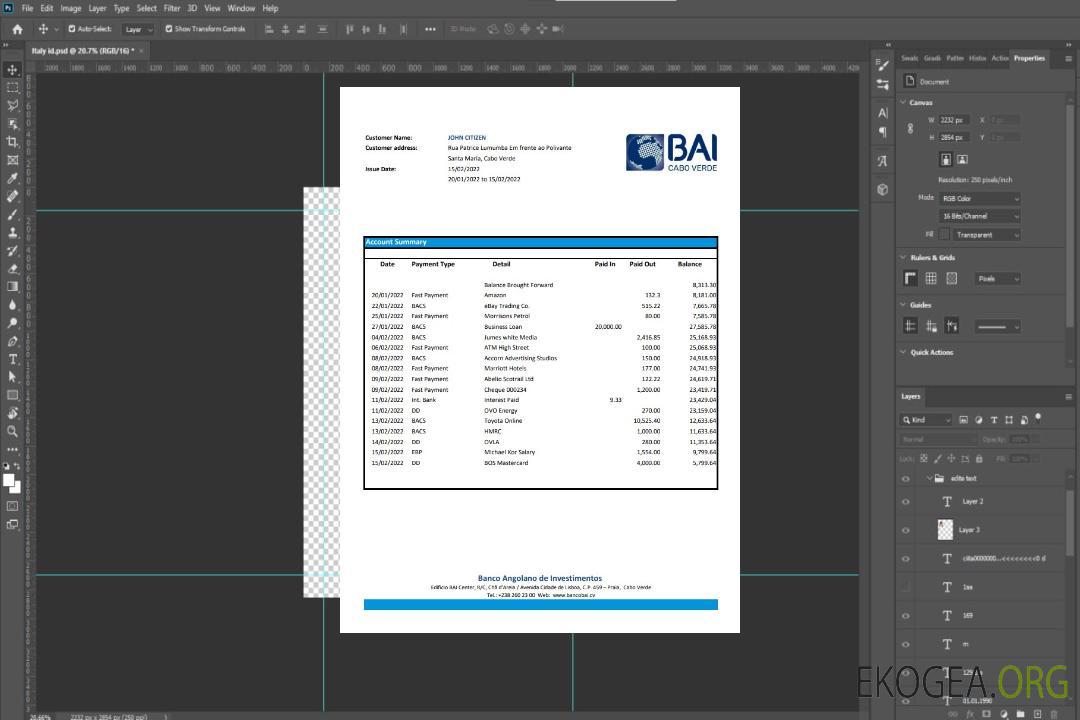Uncheck the Auto-Select checkbox

[72, 29]
